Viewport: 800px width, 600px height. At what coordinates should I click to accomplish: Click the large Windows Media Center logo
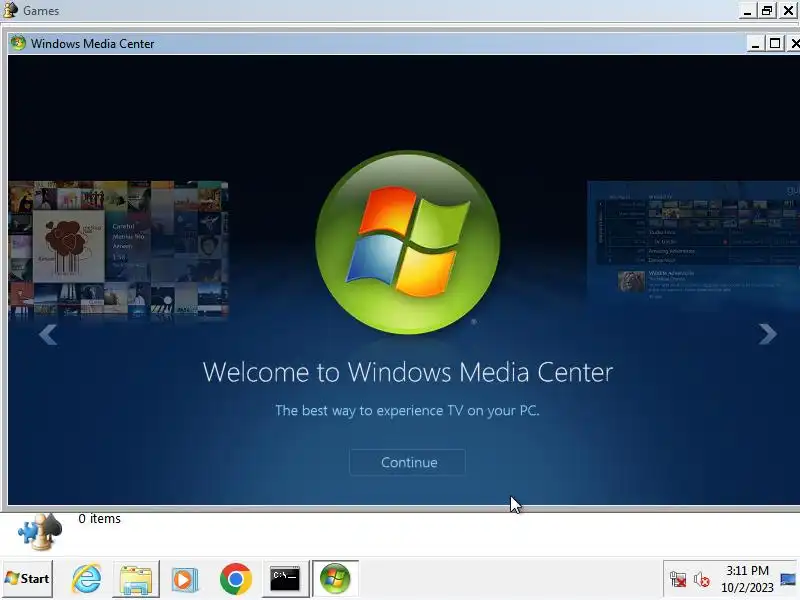(x=408, y=242)
